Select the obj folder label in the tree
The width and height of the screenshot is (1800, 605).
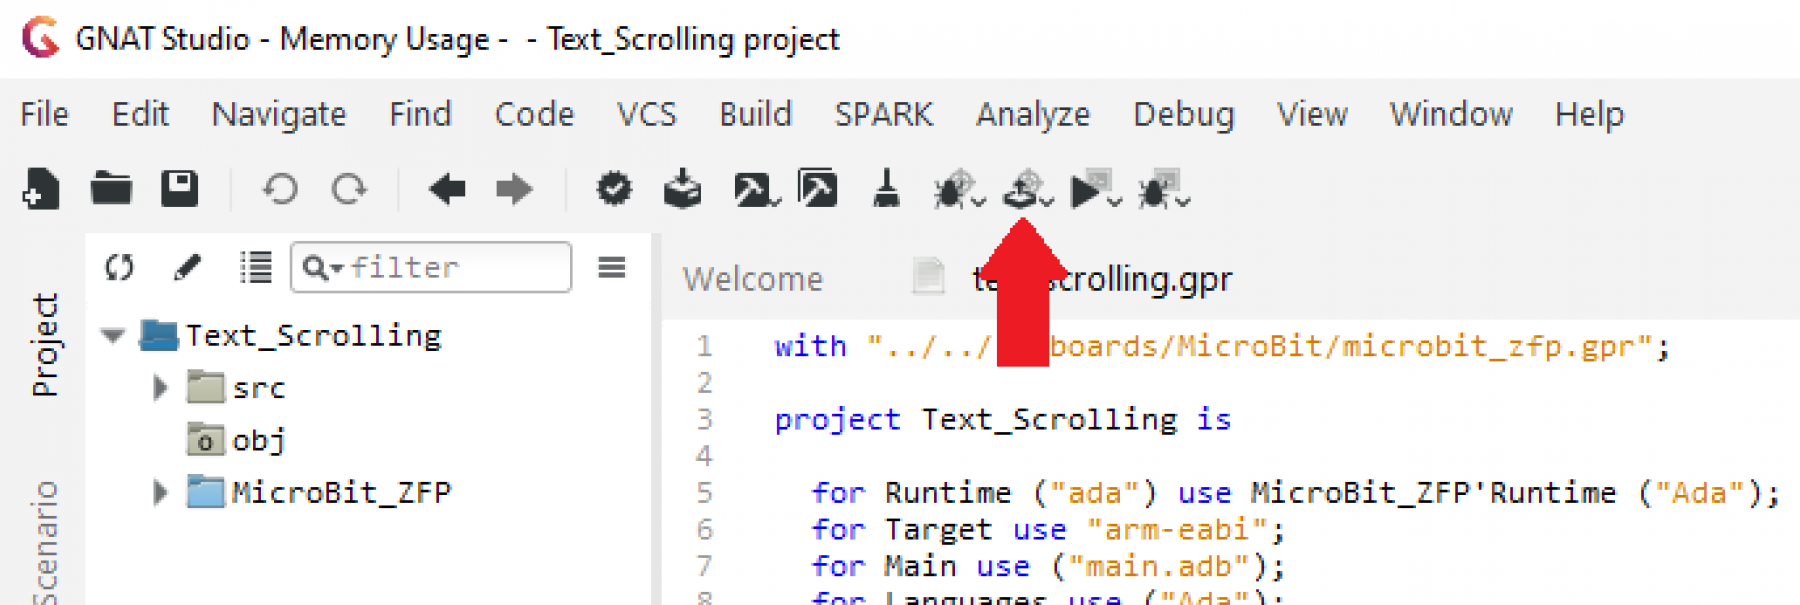259,440
